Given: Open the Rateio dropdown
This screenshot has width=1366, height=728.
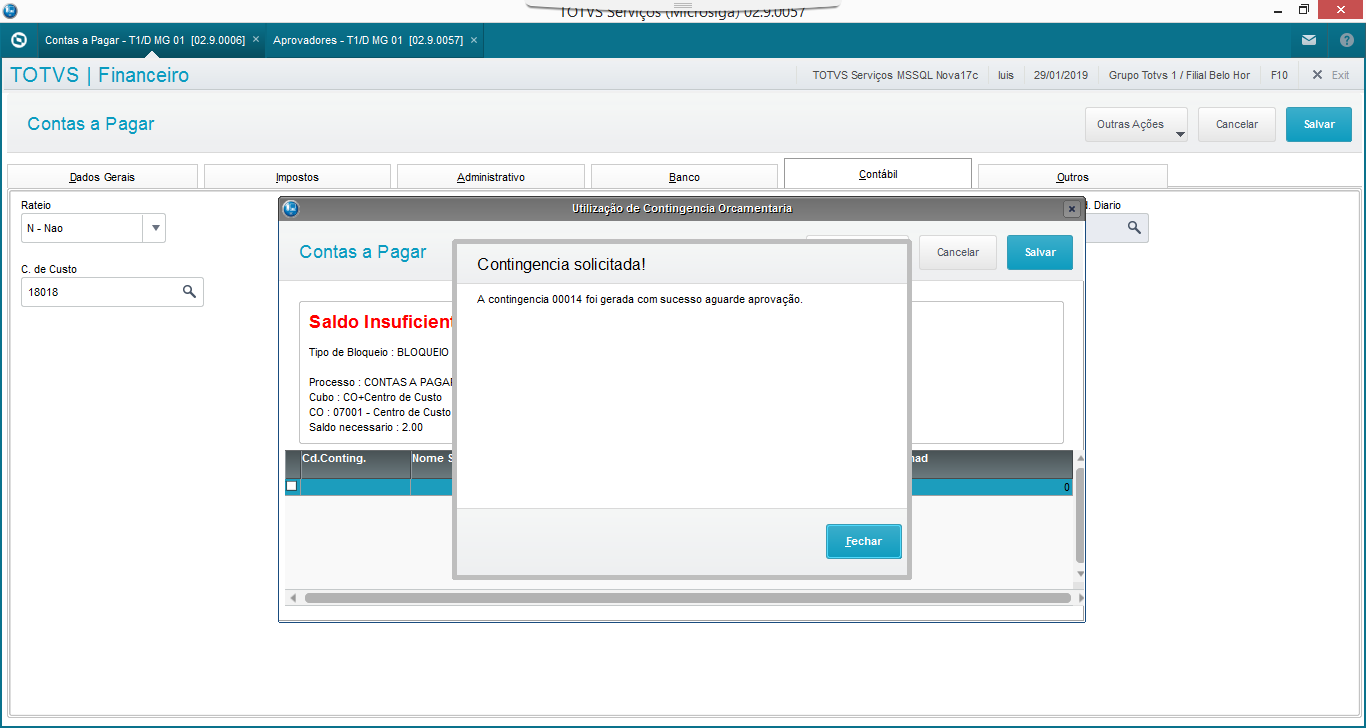Looking at the screenshot, I should (155, 228).
